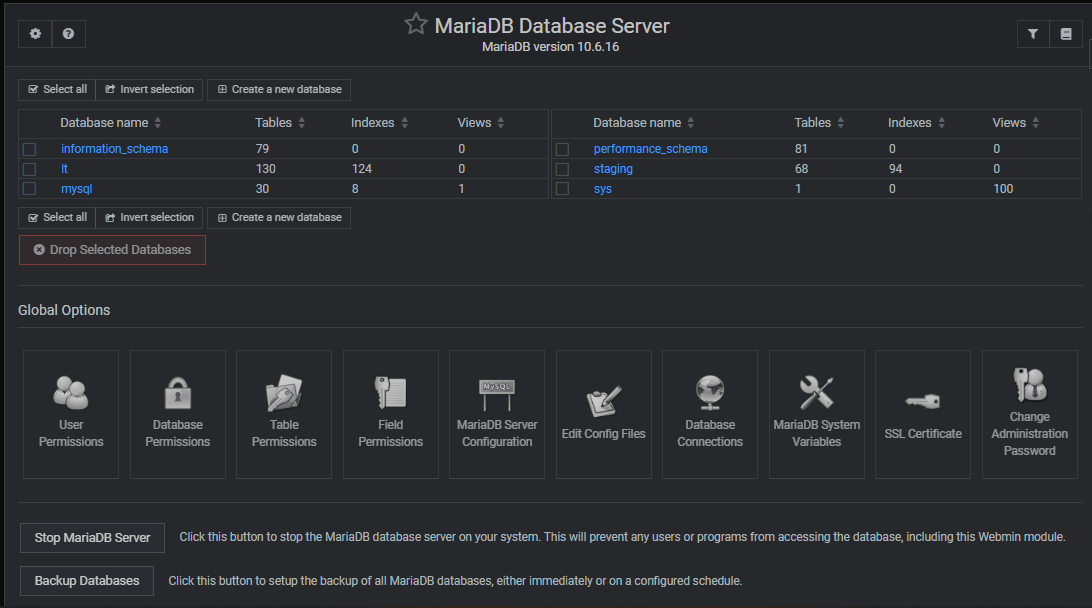The width and height of the screenshot is (1092, 608).
Task: Open Database Connections
Action: 710,413
